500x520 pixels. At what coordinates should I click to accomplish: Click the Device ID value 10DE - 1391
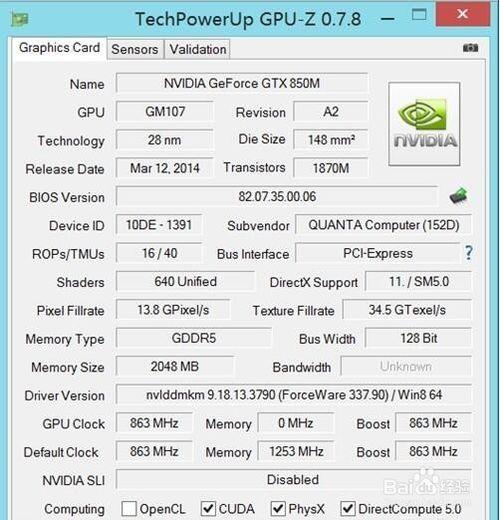[x=159, y=225]
